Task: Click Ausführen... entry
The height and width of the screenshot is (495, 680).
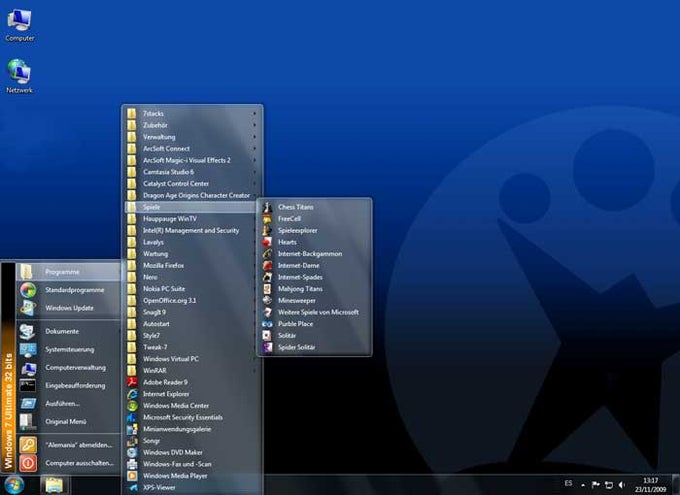Action: (x=69, y=403)
